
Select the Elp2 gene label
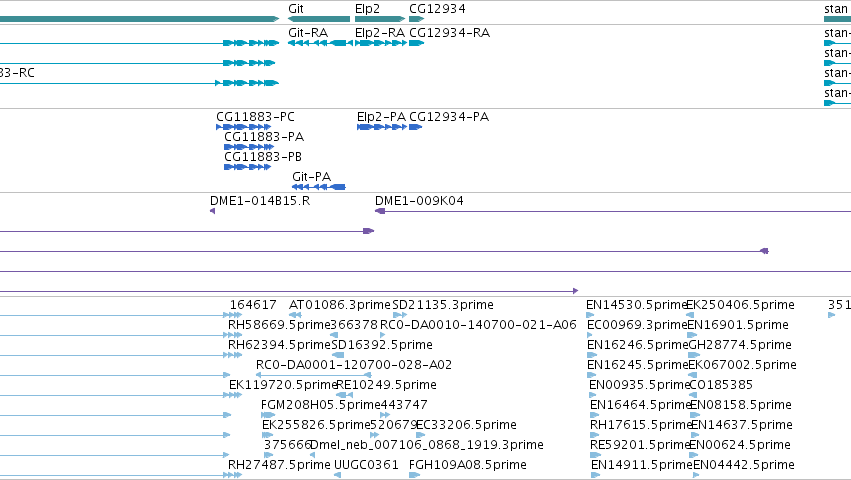(x=367, y=9)
